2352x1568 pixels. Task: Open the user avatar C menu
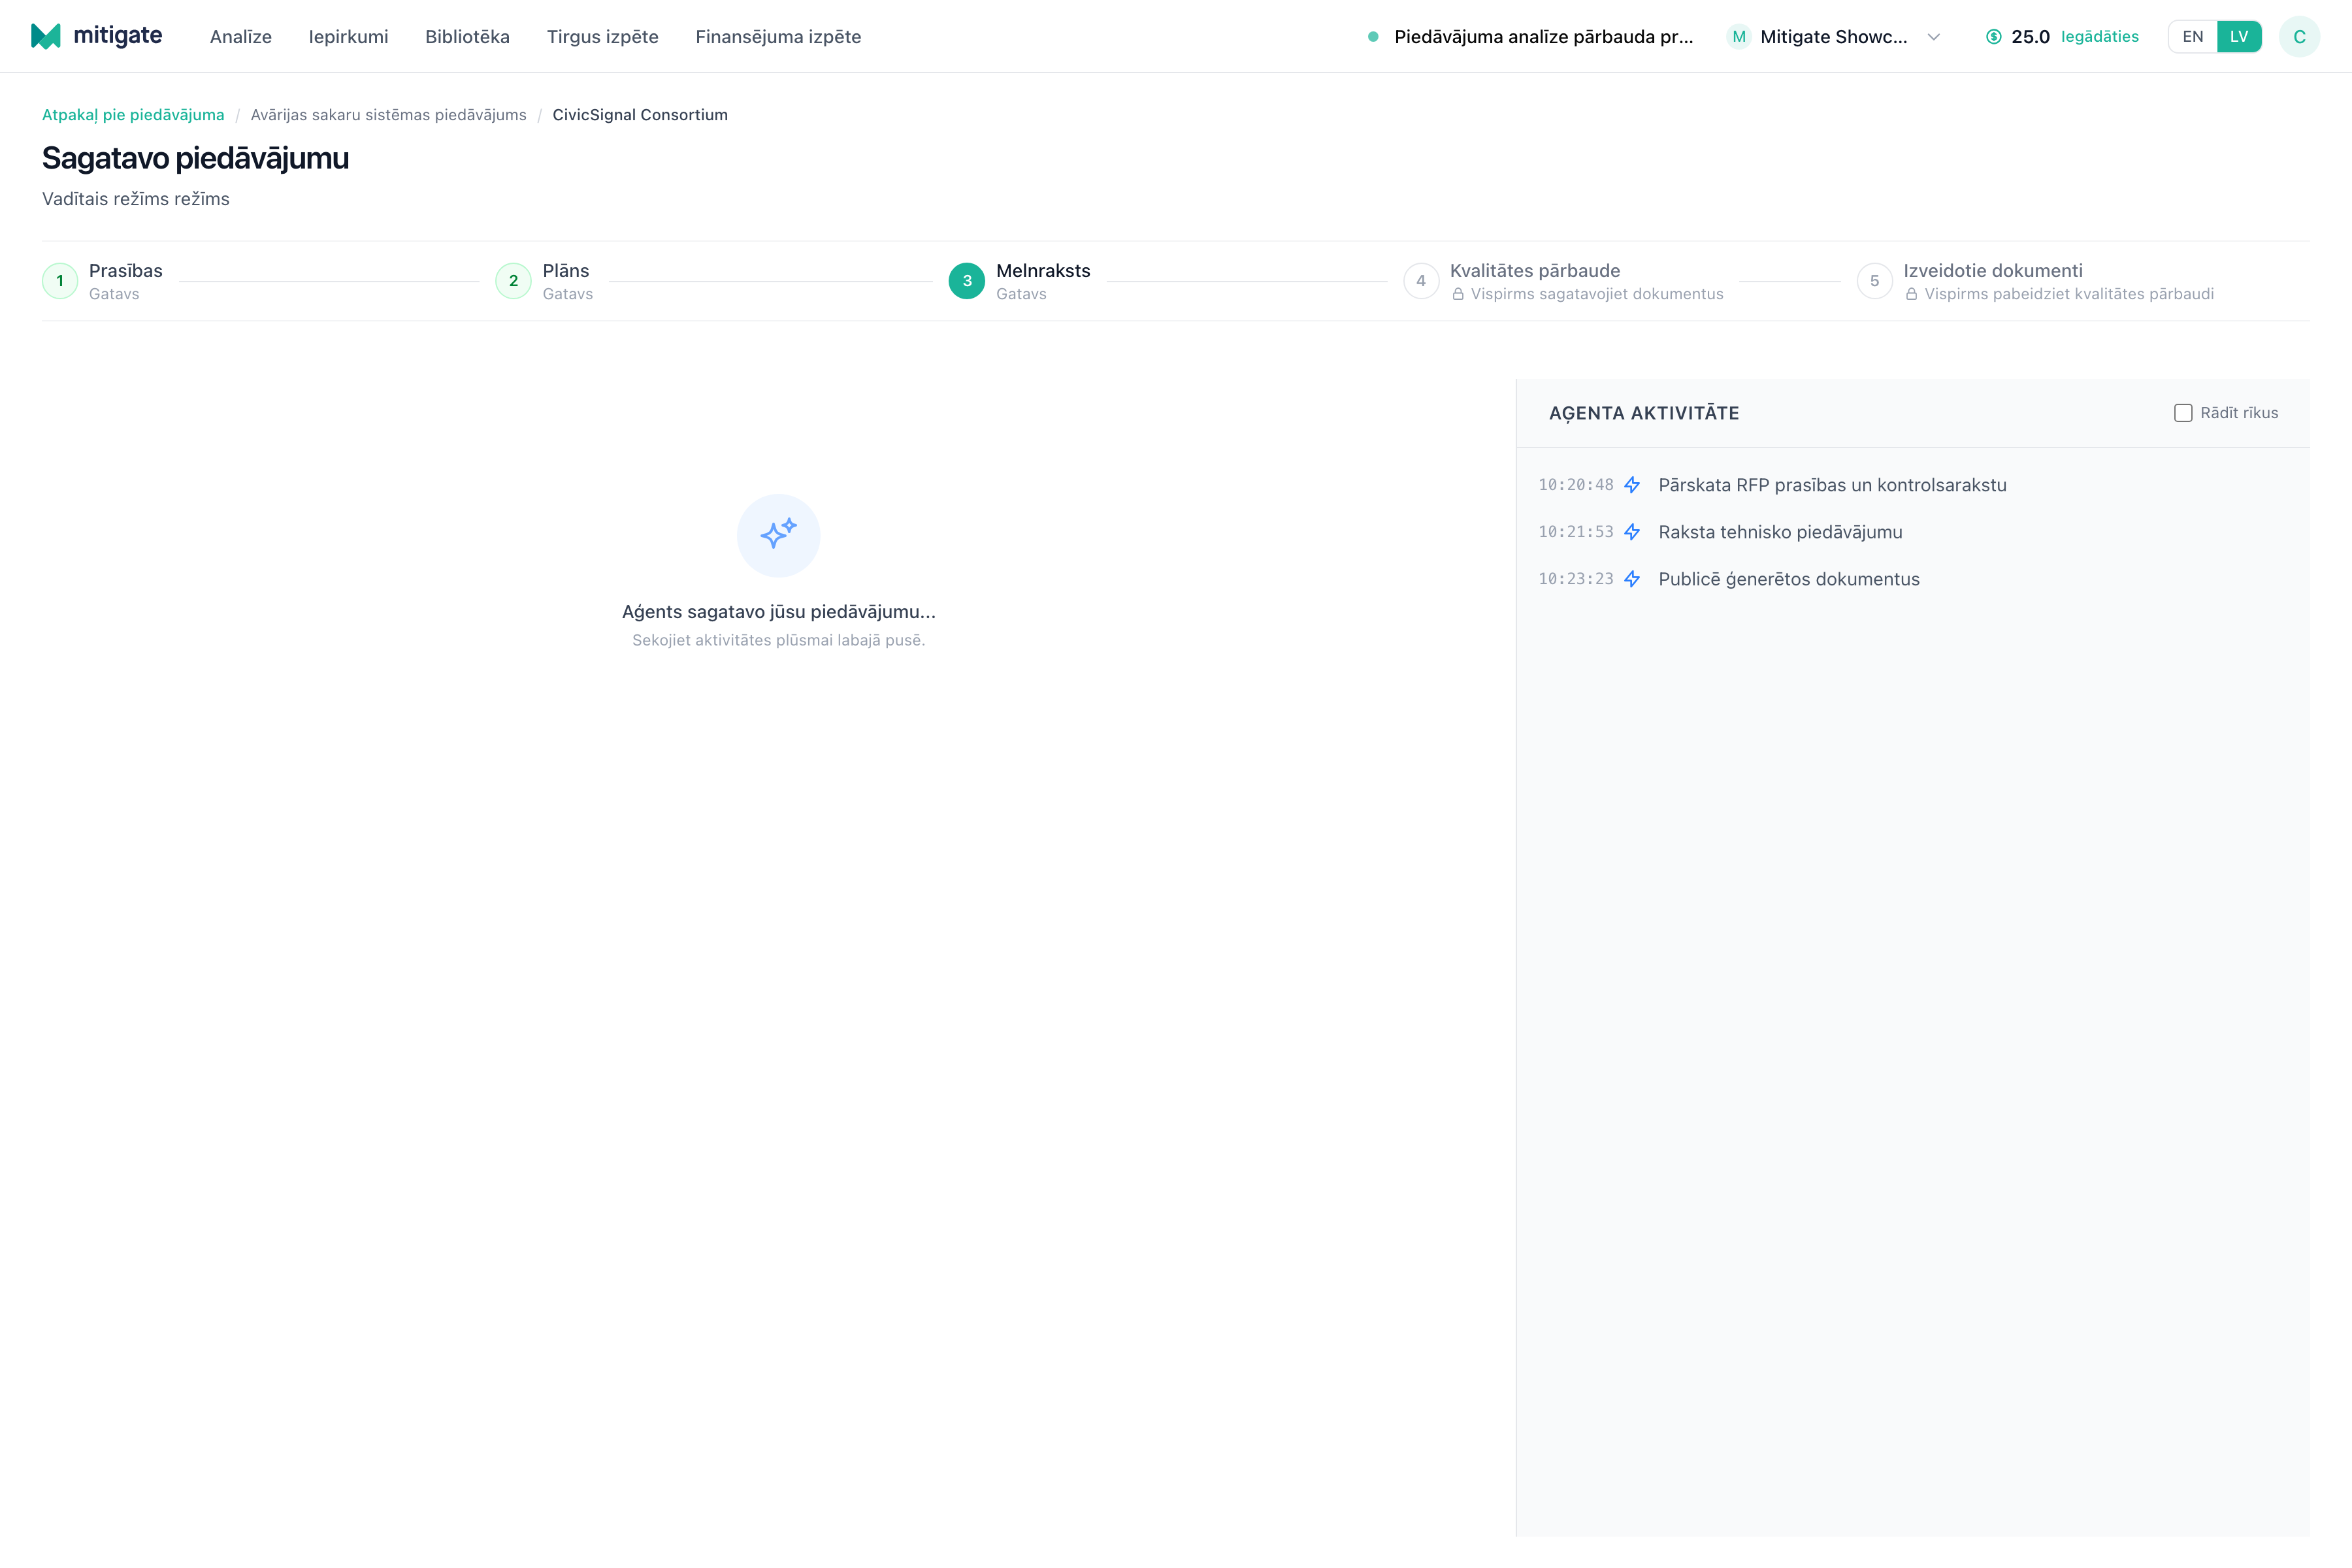2299,37
